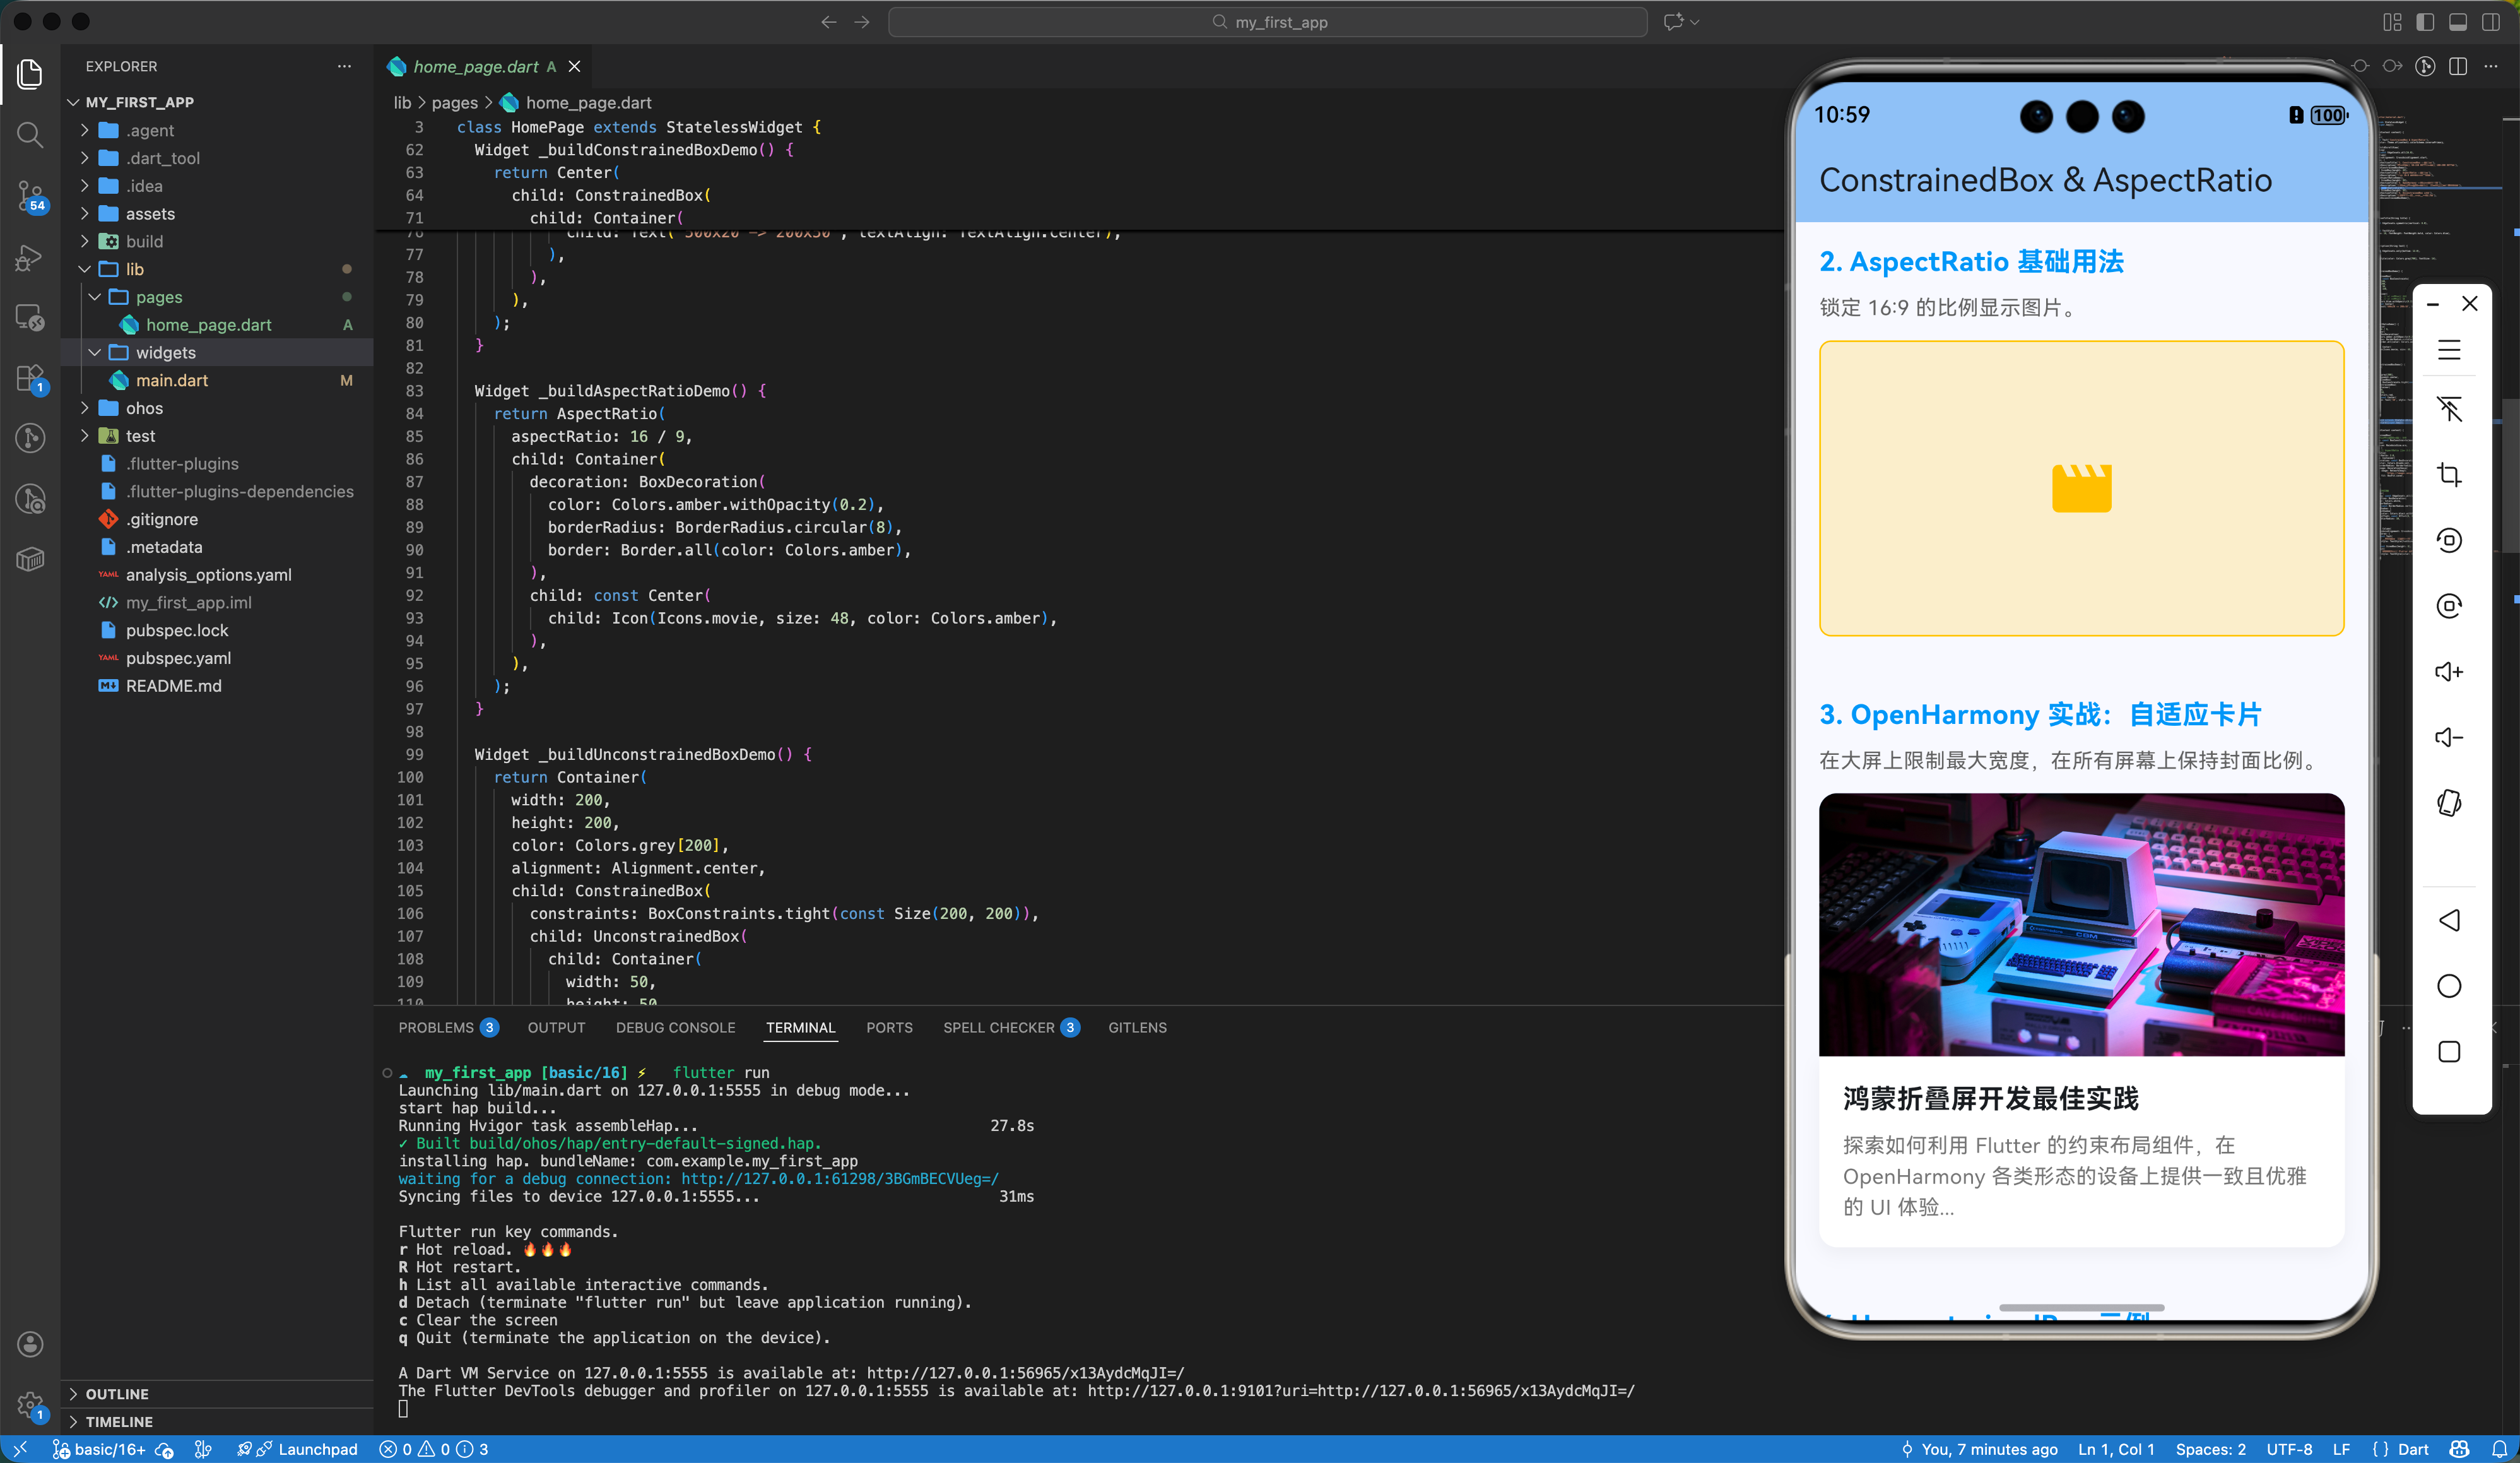Click my_first_app command center search field
The width and height of the screenshot is (2520, 1463).
[1268, 22]
